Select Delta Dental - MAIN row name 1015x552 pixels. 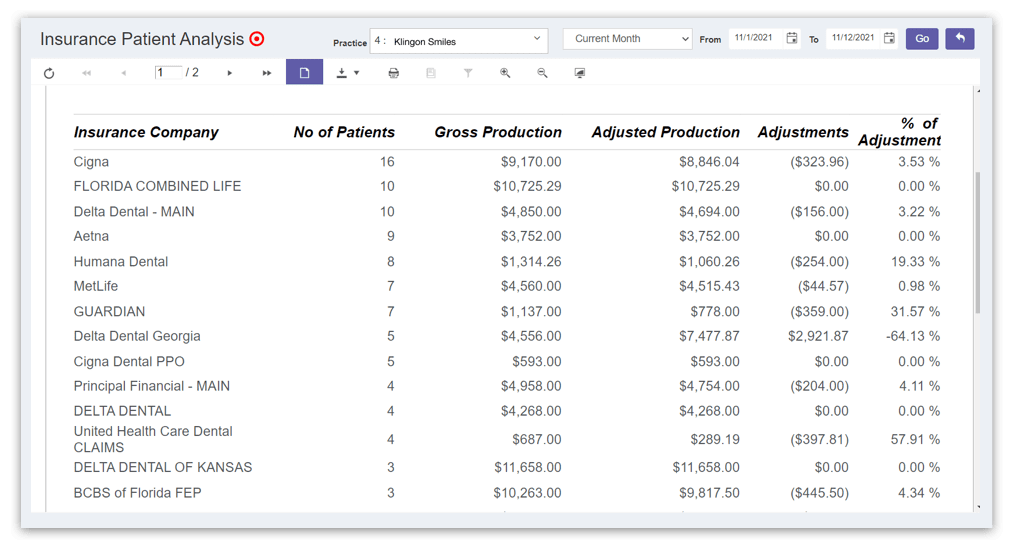tap(134, 212)
